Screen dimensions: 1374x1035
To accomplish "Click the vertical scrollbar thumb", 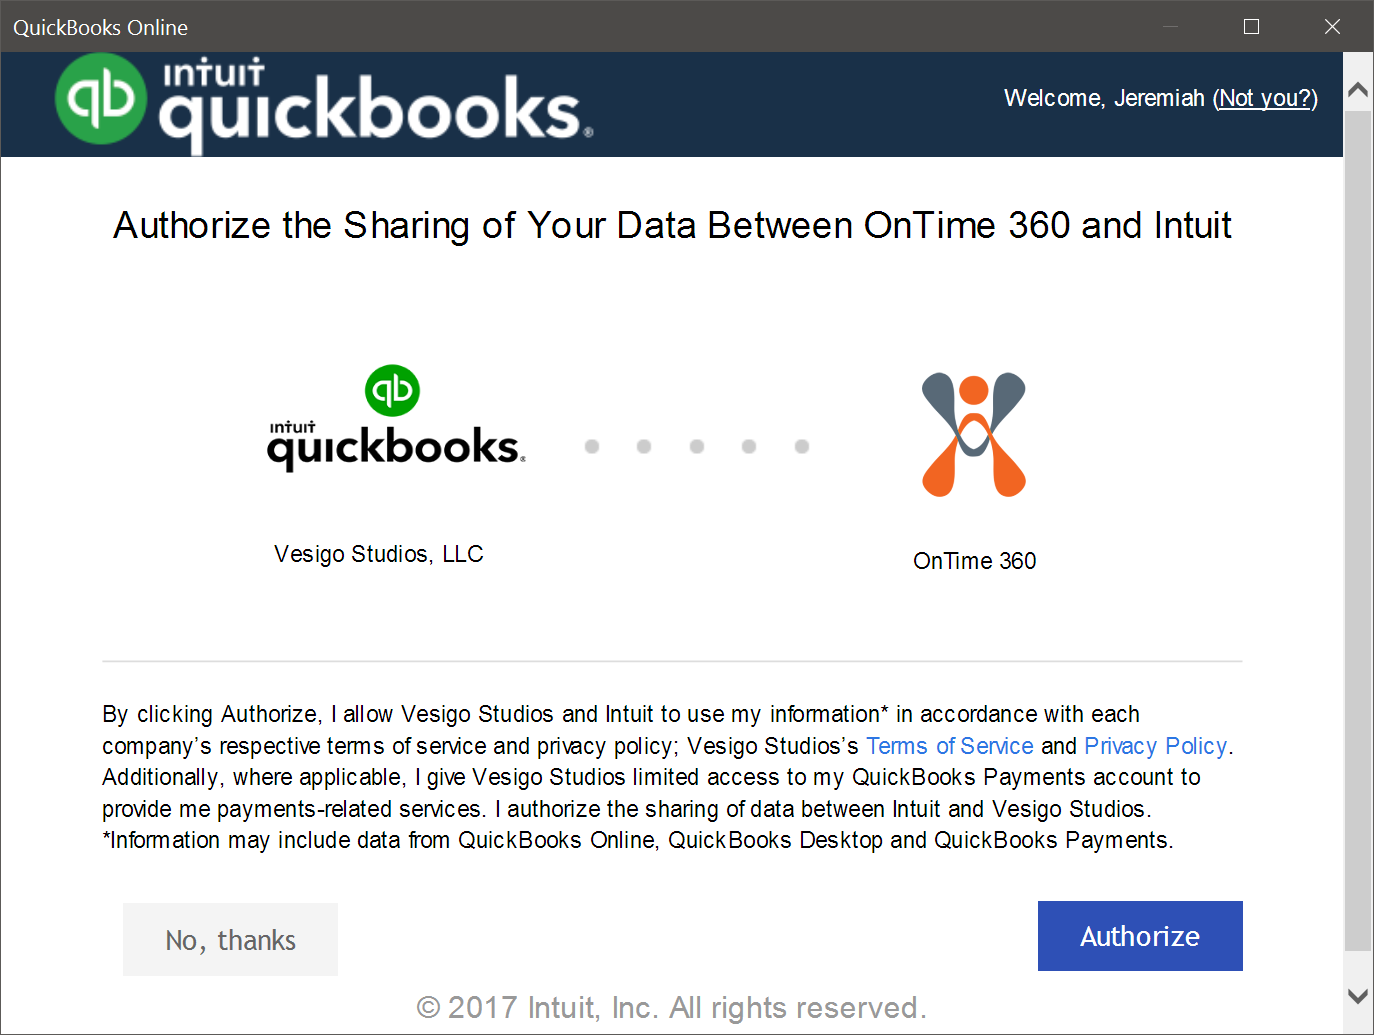I will 1357,530.
